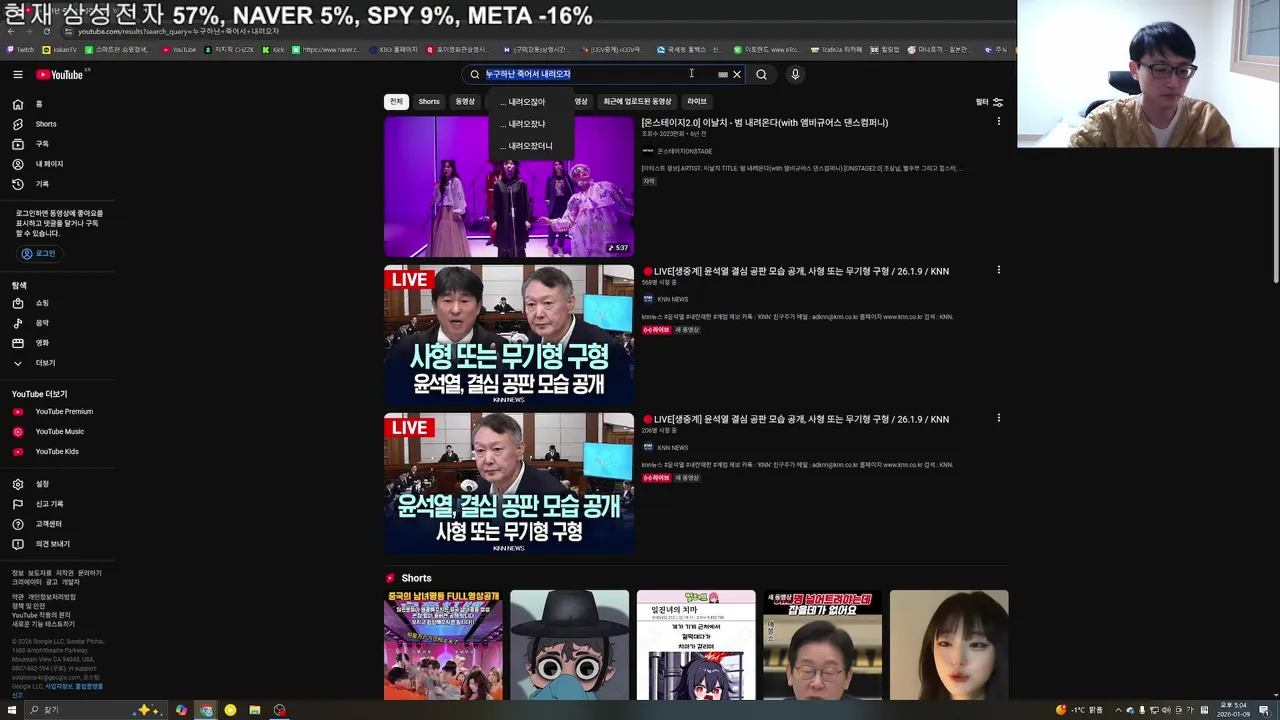Open the first KNN LIVE thumbnail
Viewport: 1280px width, 720px height.
(509, 335)
